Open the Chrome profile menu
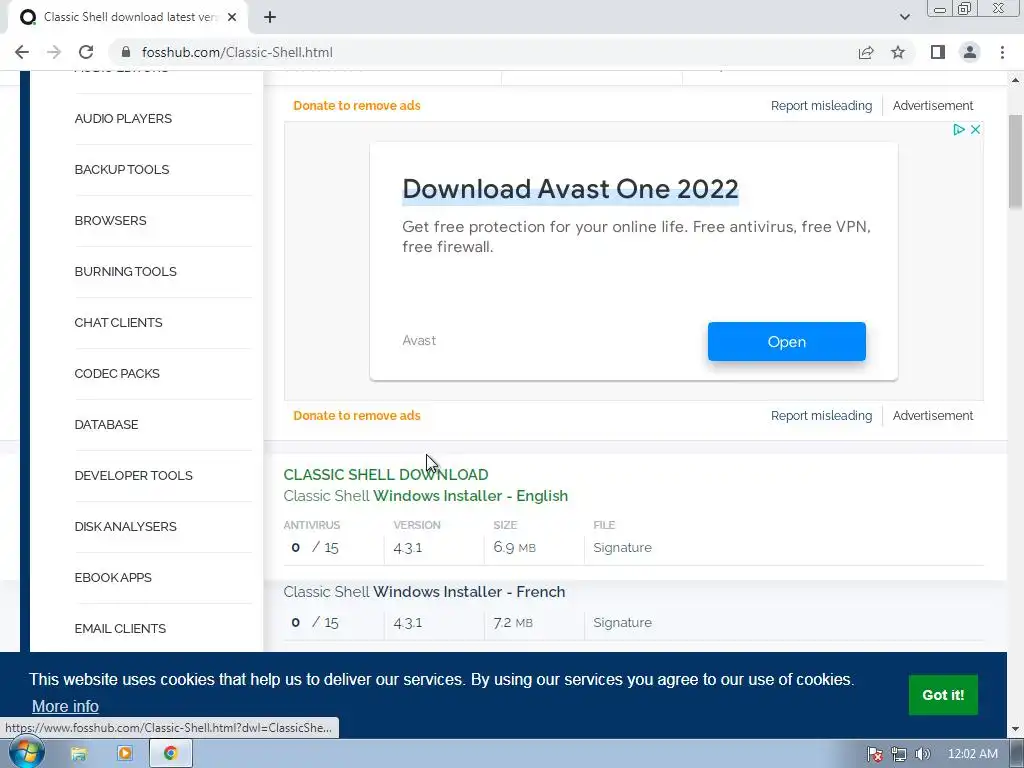 click(970, 52)
